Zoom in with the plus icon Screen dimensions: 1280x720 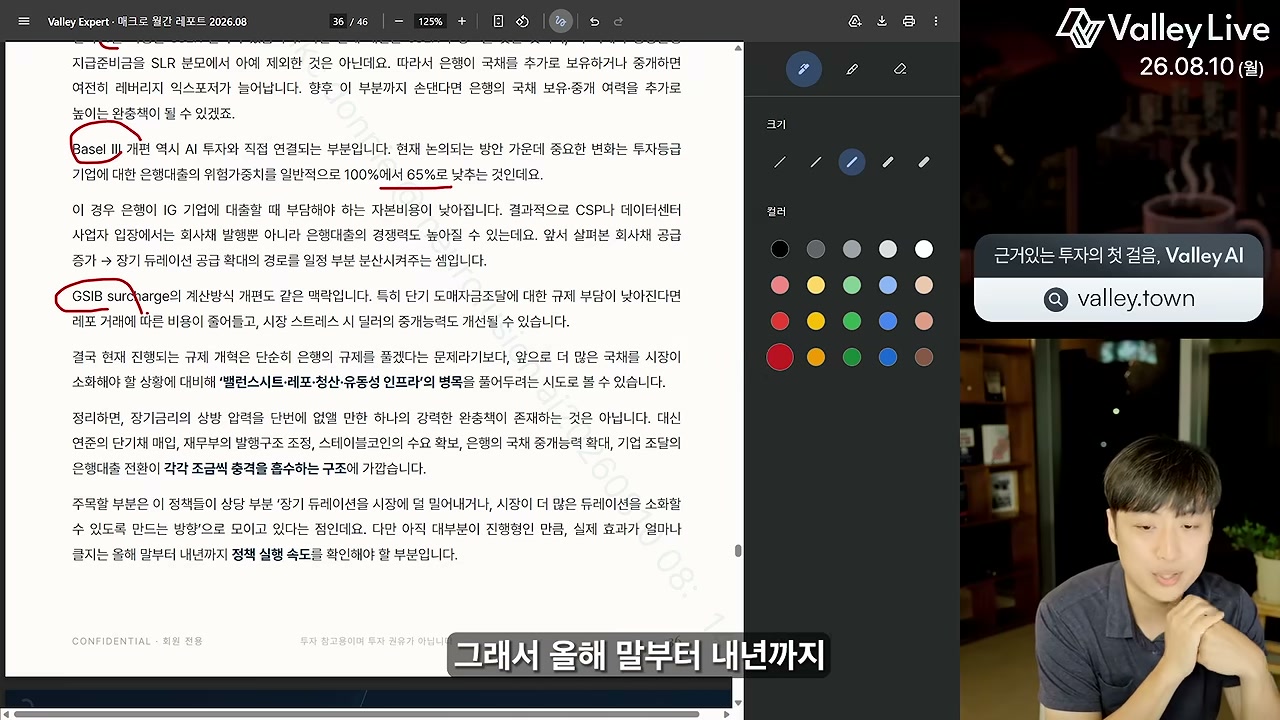(x=461, y=21)
